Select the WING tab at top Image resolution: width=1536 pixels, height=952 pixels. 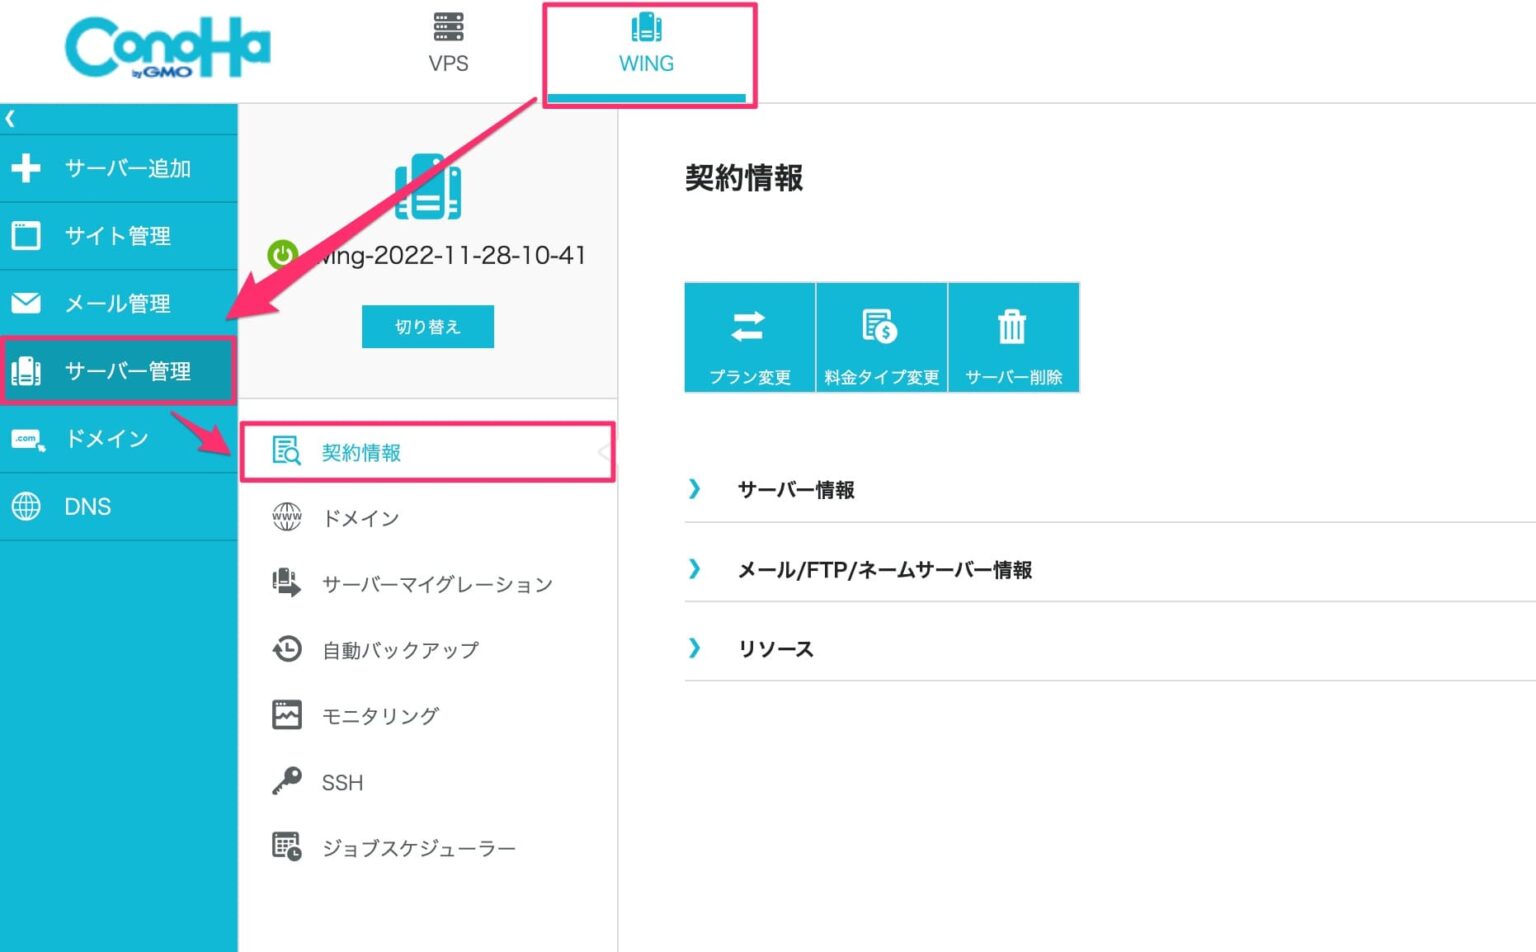[x=647, y=45]
